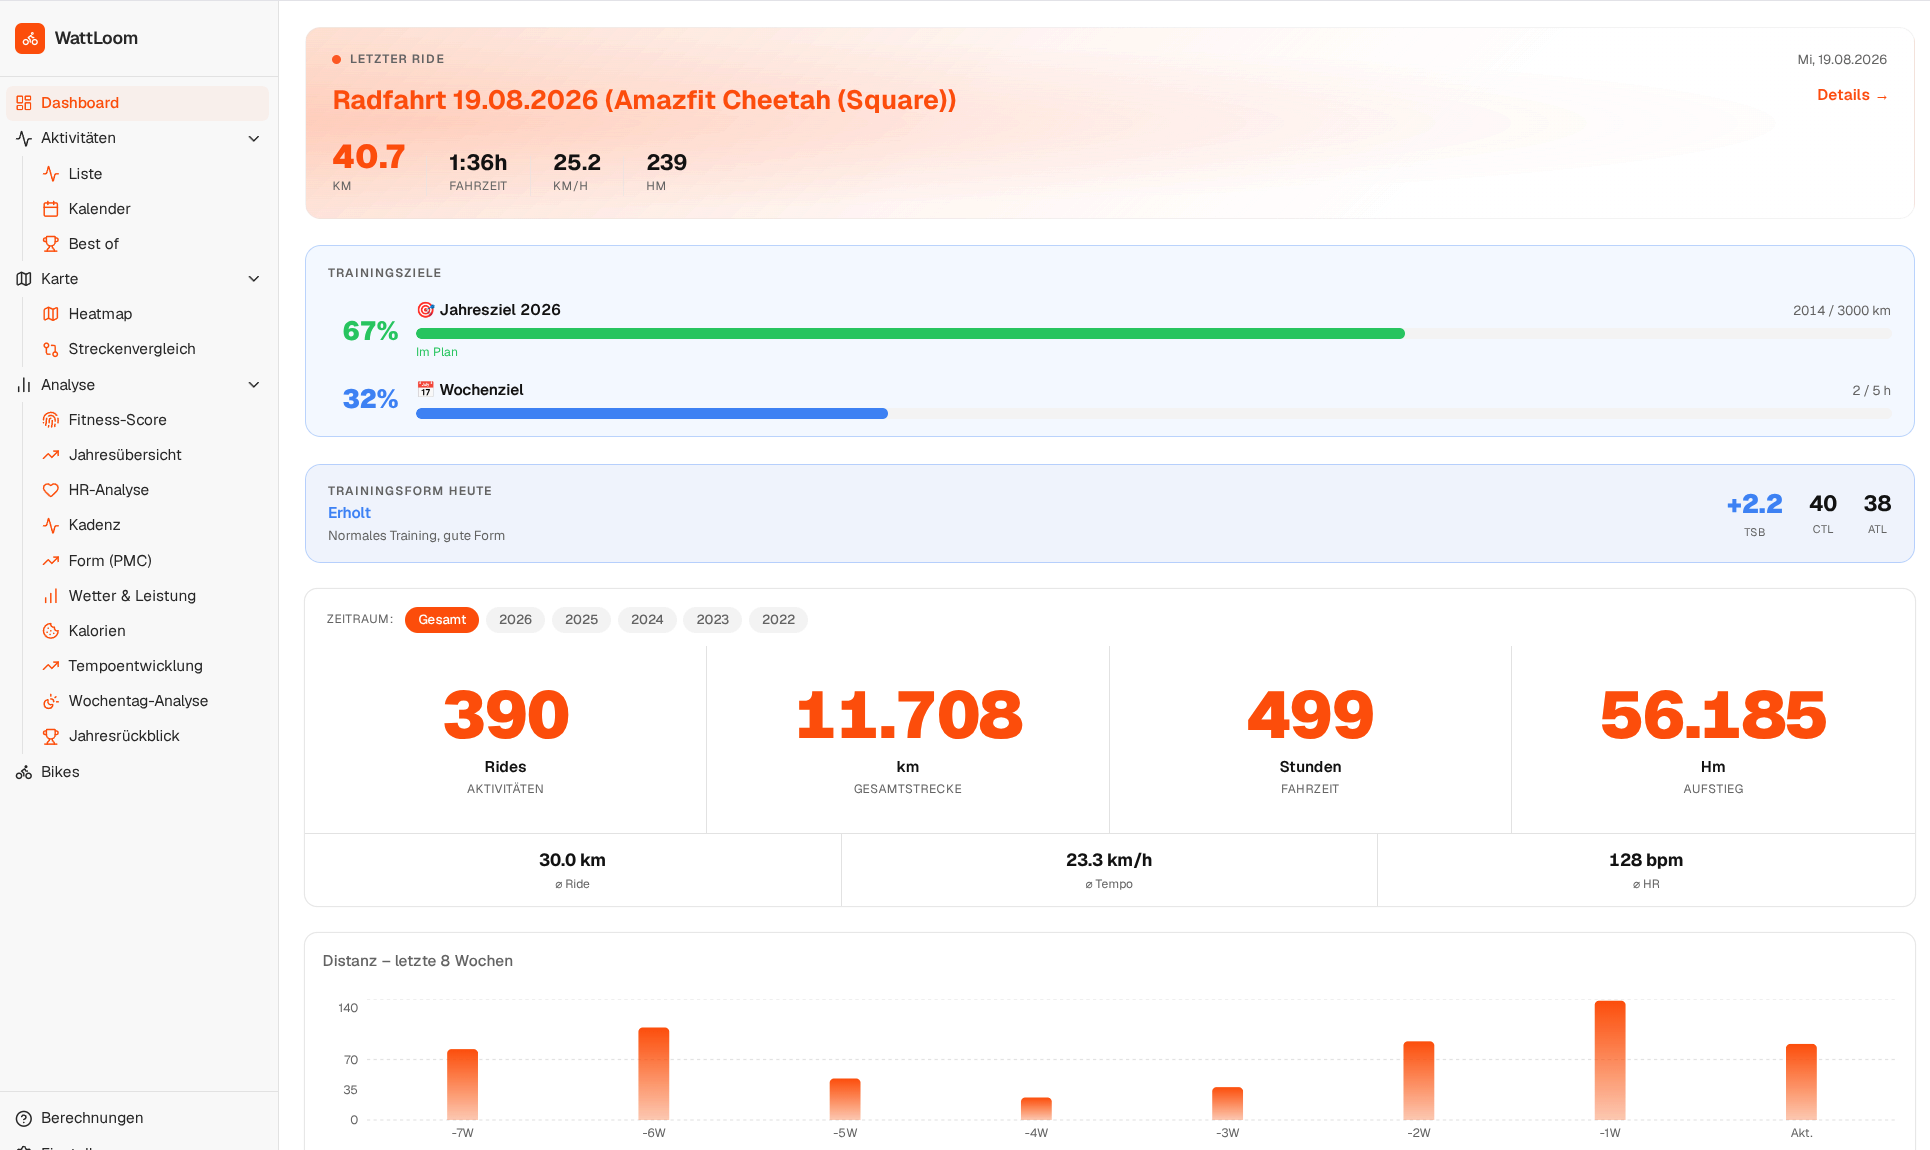Click the Jahresziel 2026 green progress bar
The width and height of the screenshot is (1930, 1150).
pyautogui.click(x=910, y=334)
